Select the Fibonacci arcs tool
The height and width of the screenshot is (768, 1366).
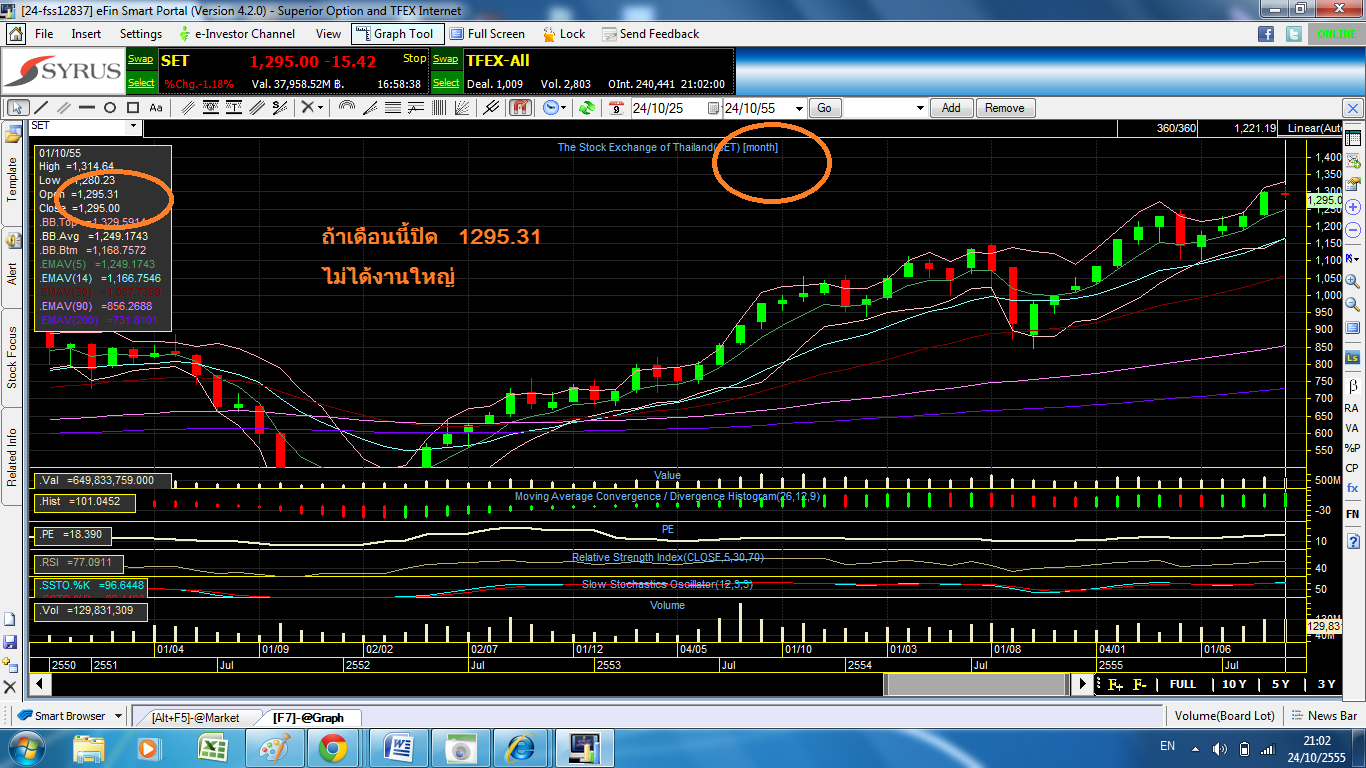click(346, 108)
